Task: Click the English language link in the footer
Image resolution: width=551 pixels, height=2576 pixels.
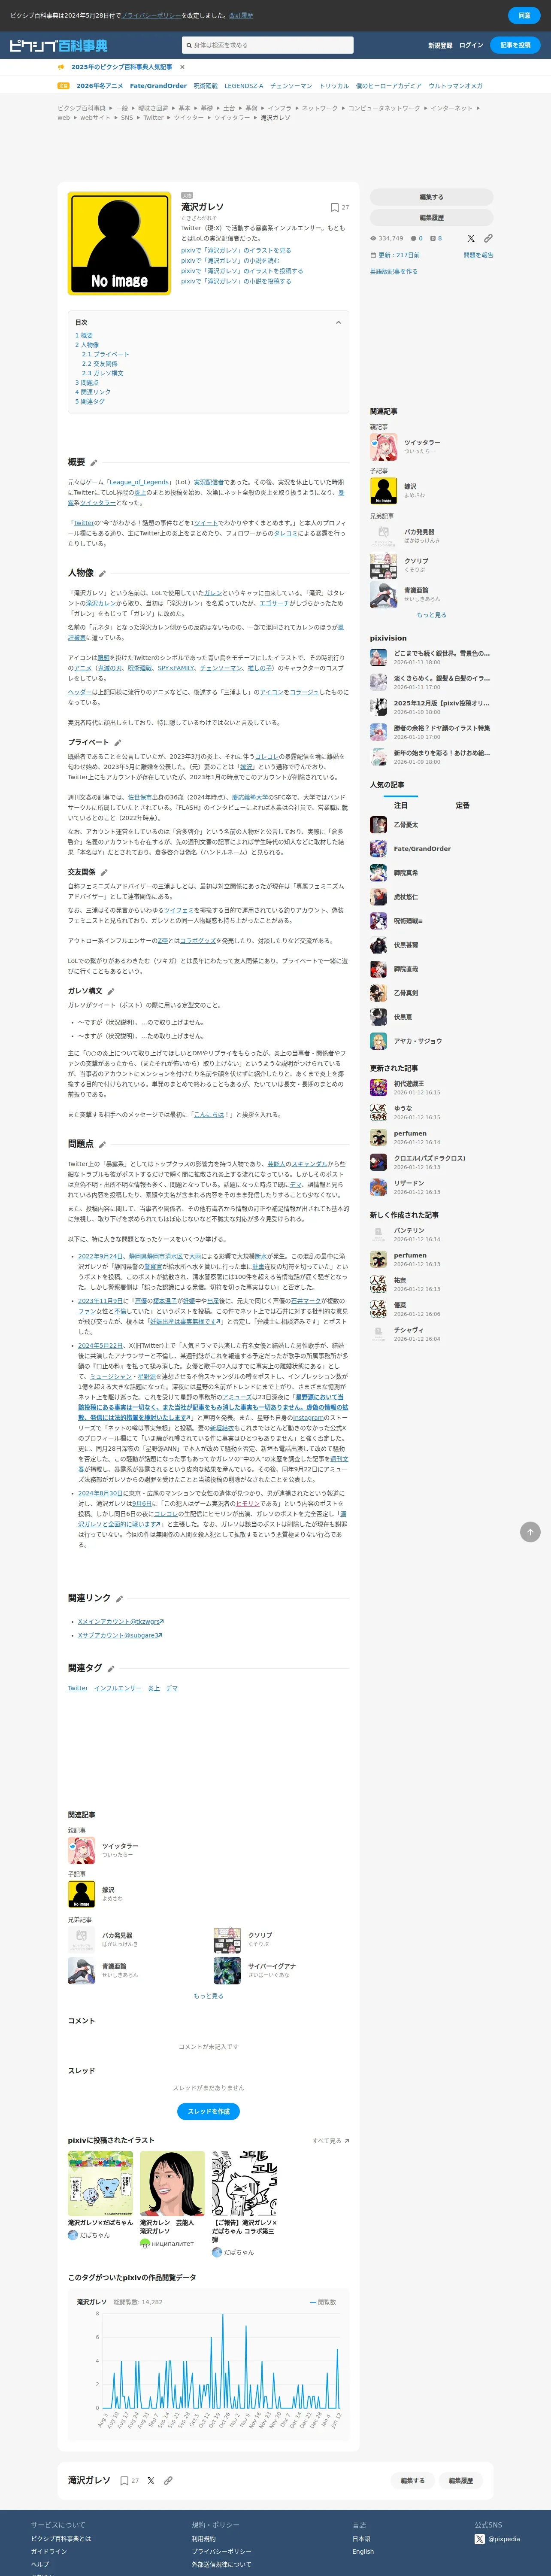Action: click(x=363, y=2551)
